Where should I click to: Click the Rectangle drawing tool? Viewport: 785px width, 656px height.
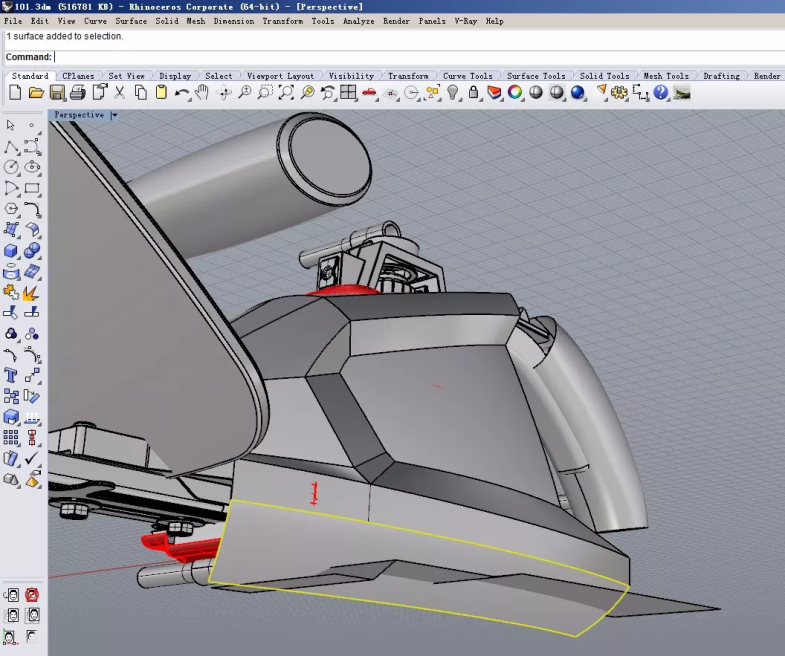(x=32, y=188)
